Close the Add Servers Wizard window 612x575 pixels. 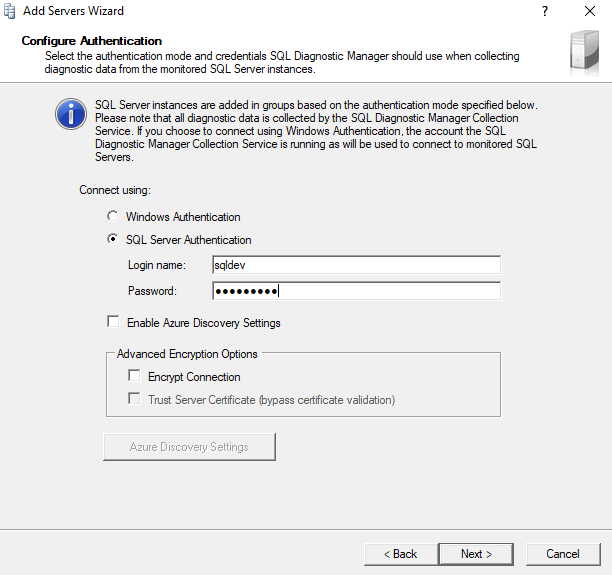click(x=590, y=11)
